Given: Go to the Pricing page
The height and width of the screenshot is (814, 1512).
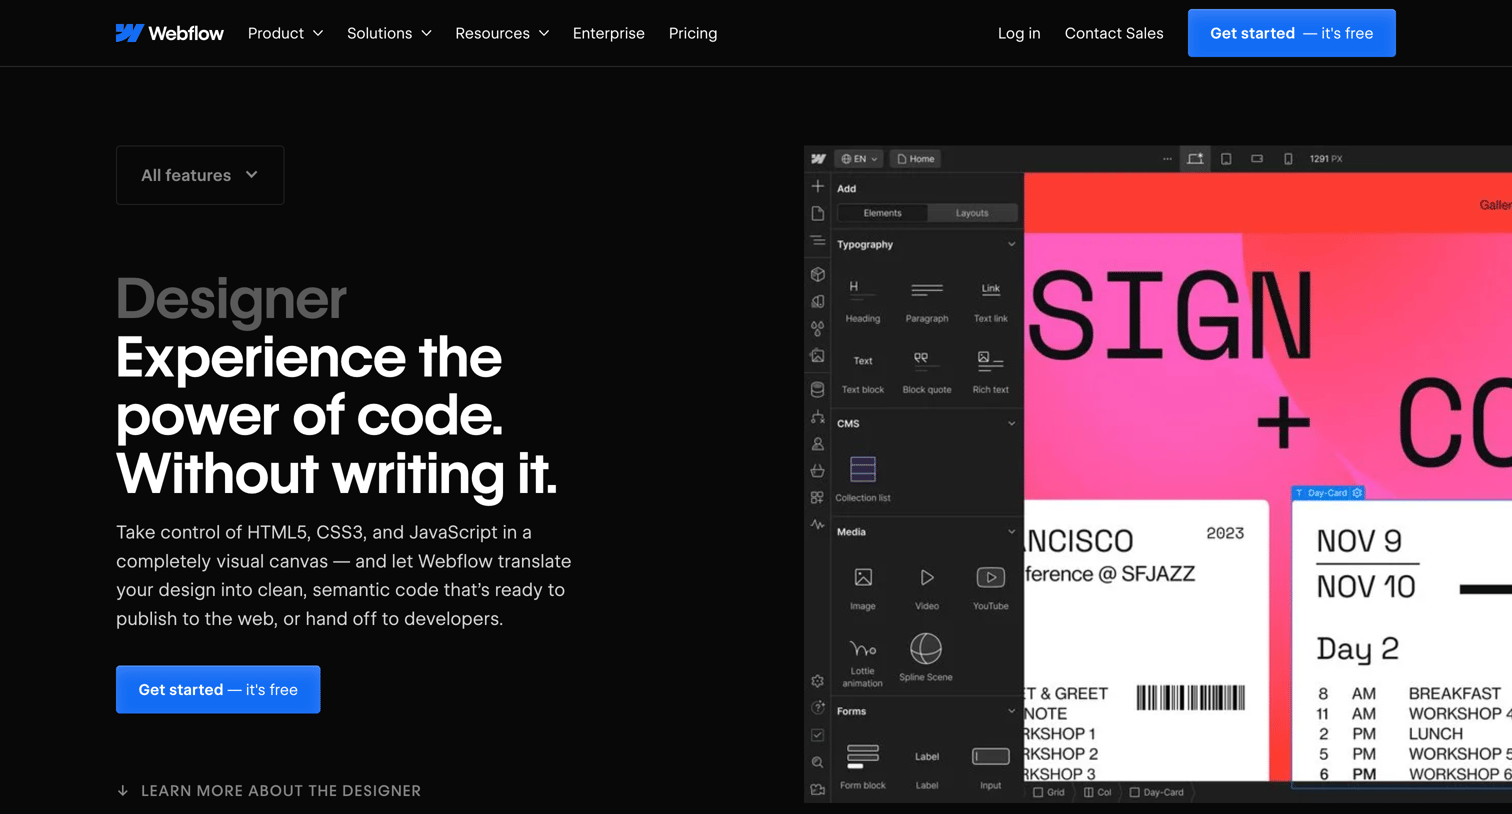Looking at the screenshot, I should coord(692,33).
